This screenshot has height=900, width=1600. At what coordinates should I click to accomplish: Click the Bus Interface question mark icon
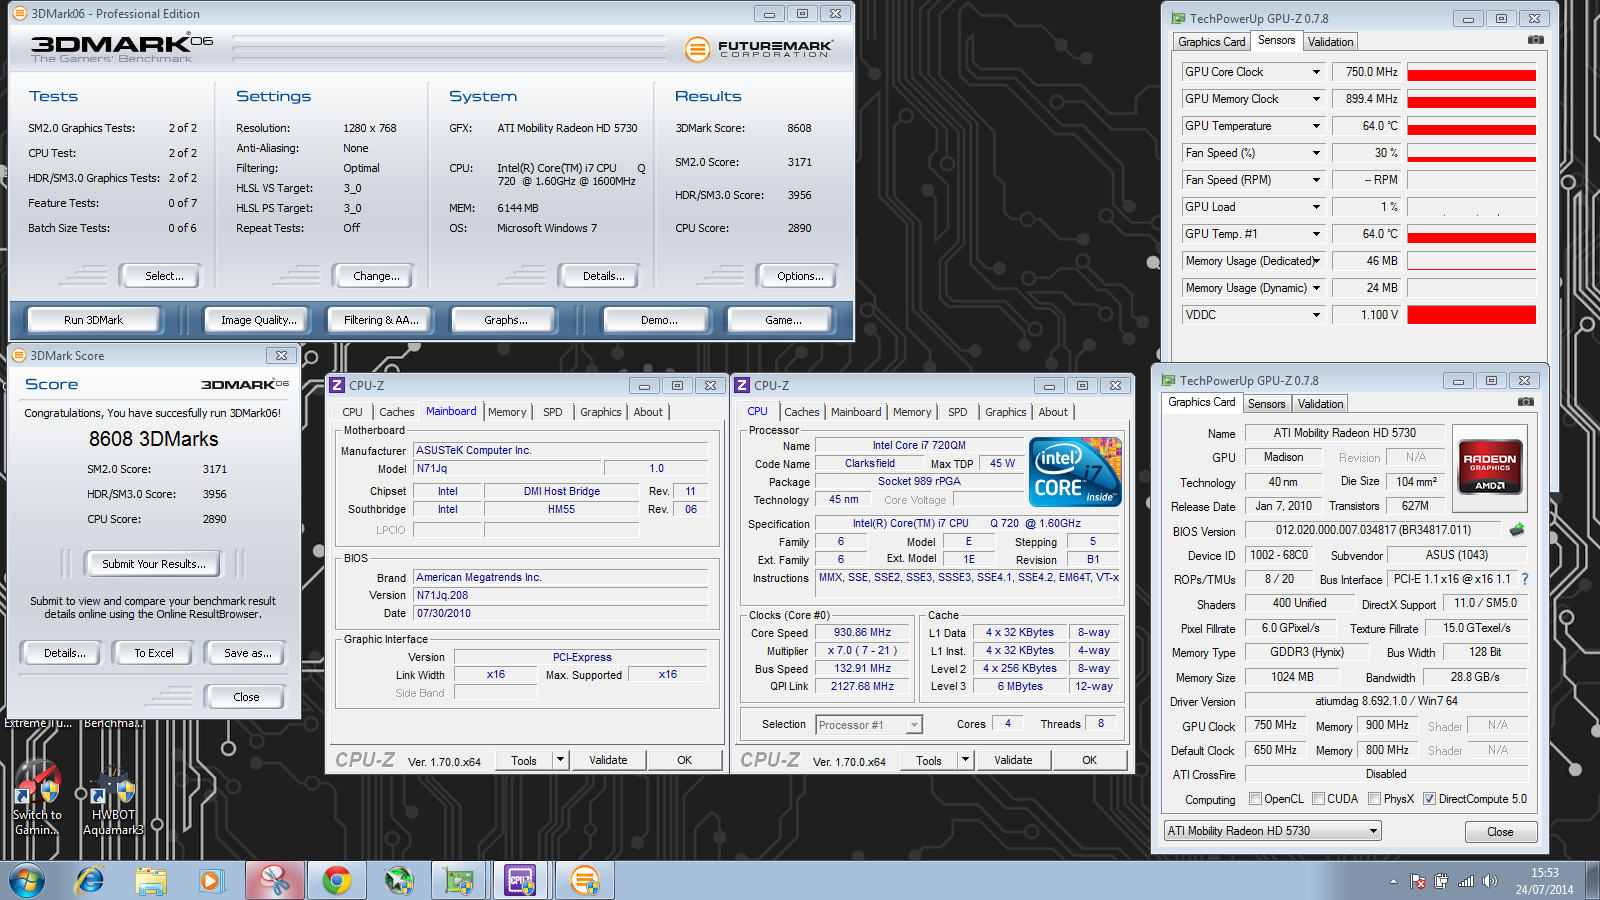(1525, 579)
